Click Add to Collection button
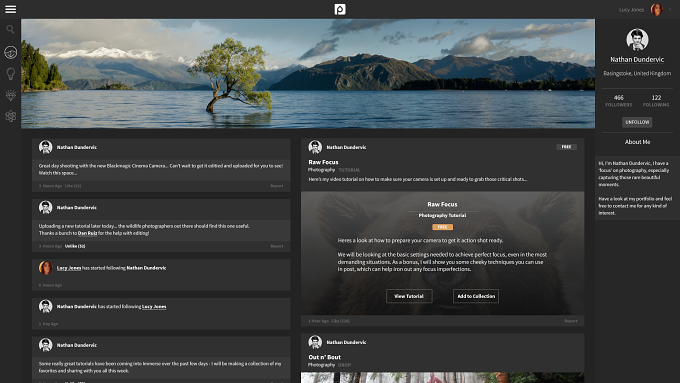Image resolution: width=680 pixels, height=383 pixels. point(476,296)
